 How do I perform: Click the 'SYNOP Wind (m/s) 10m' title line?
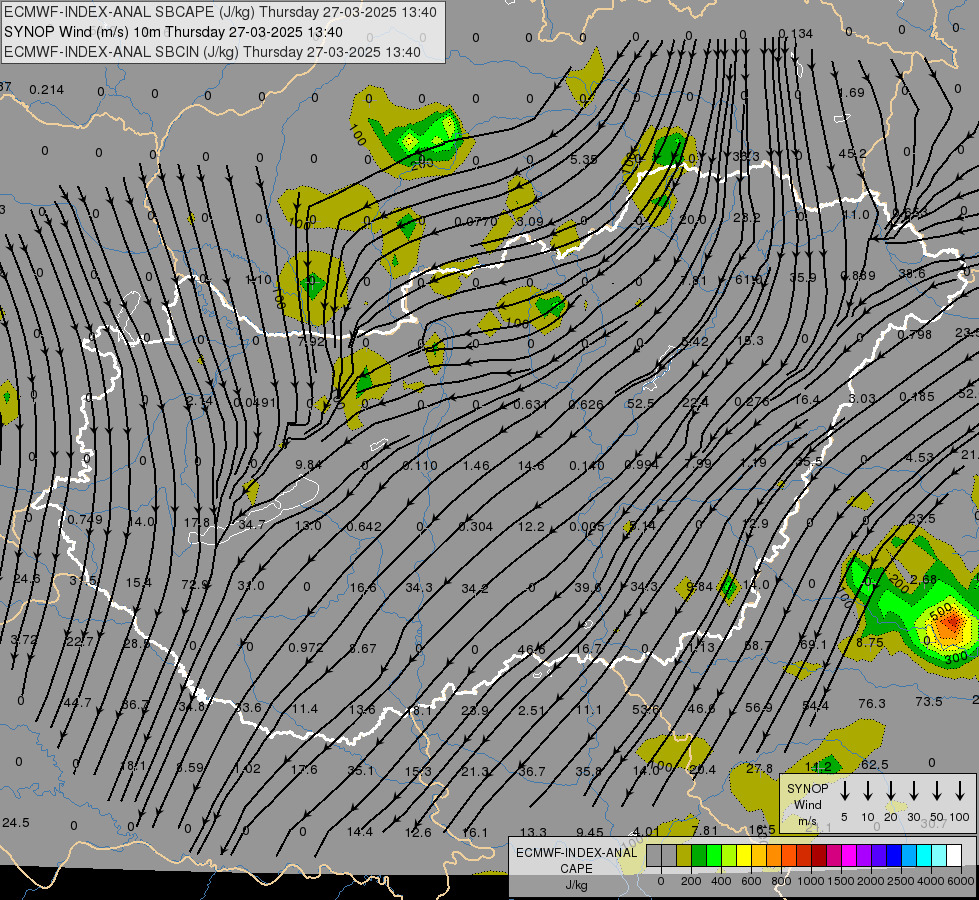click(x=174, y=32)
